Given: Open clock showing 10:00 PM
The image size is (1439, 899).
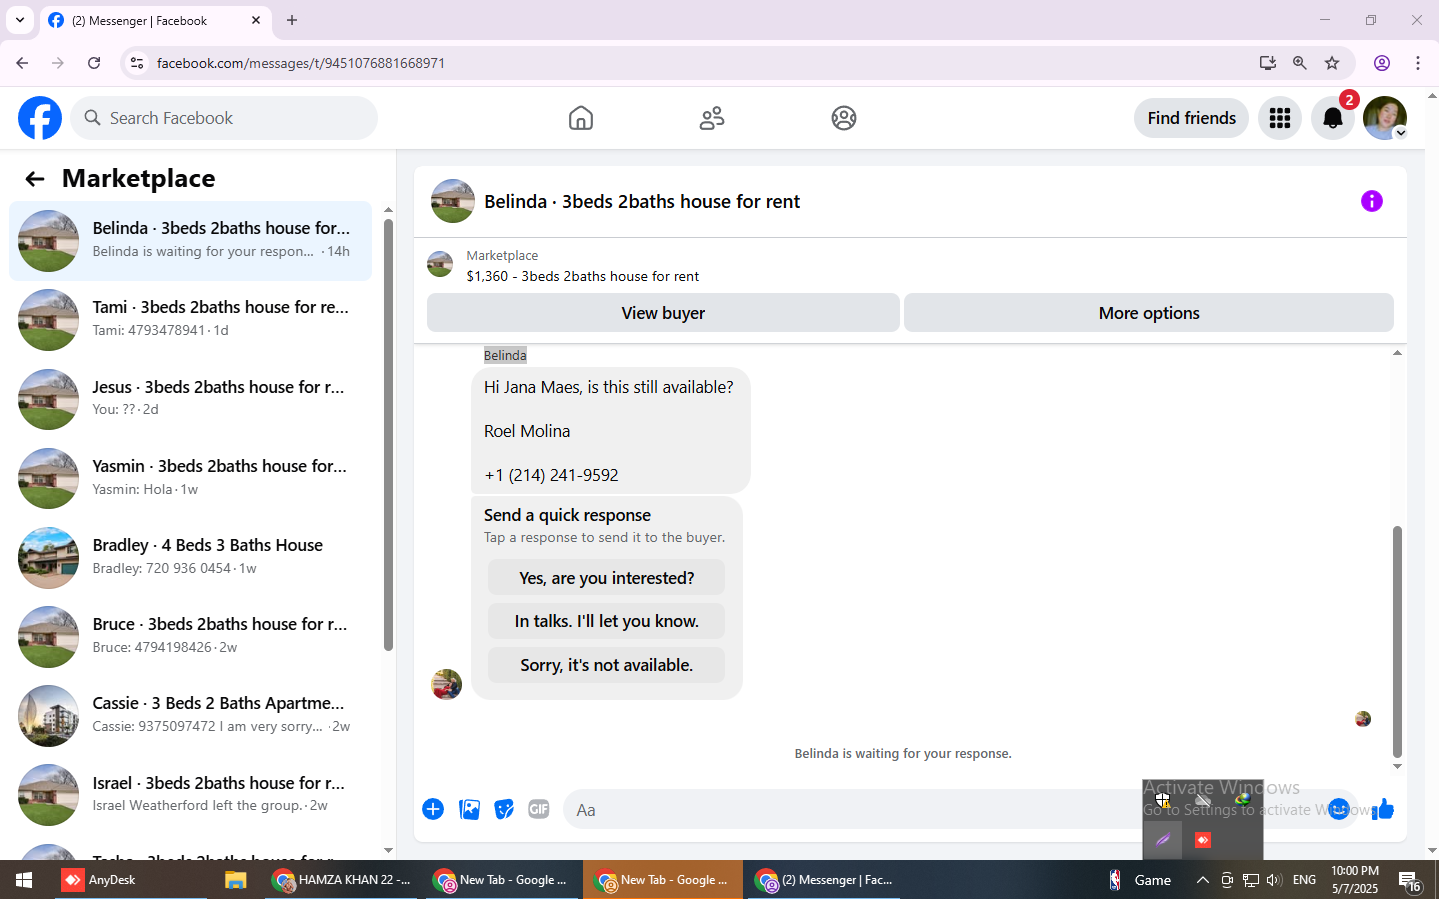Looking at the screenshot, I should click(x=1355, y=880).
